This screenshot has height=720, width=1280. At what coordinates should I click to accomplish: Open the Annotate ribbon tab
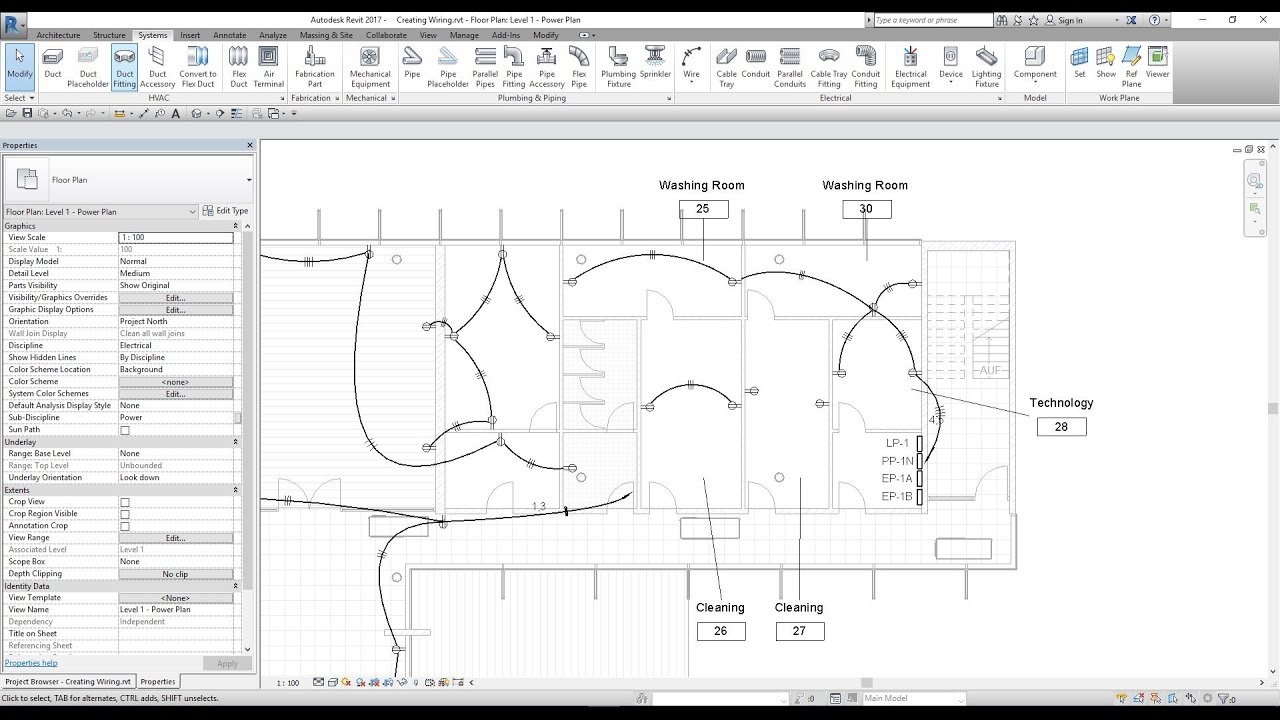[x=229, y=35]
